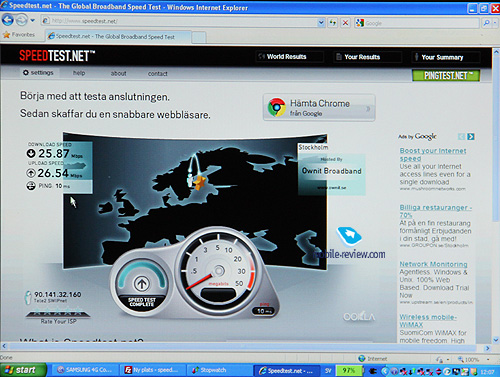Click the vertical scrollbar down arrow
The image size is (500, 377).
coord(496,340)
